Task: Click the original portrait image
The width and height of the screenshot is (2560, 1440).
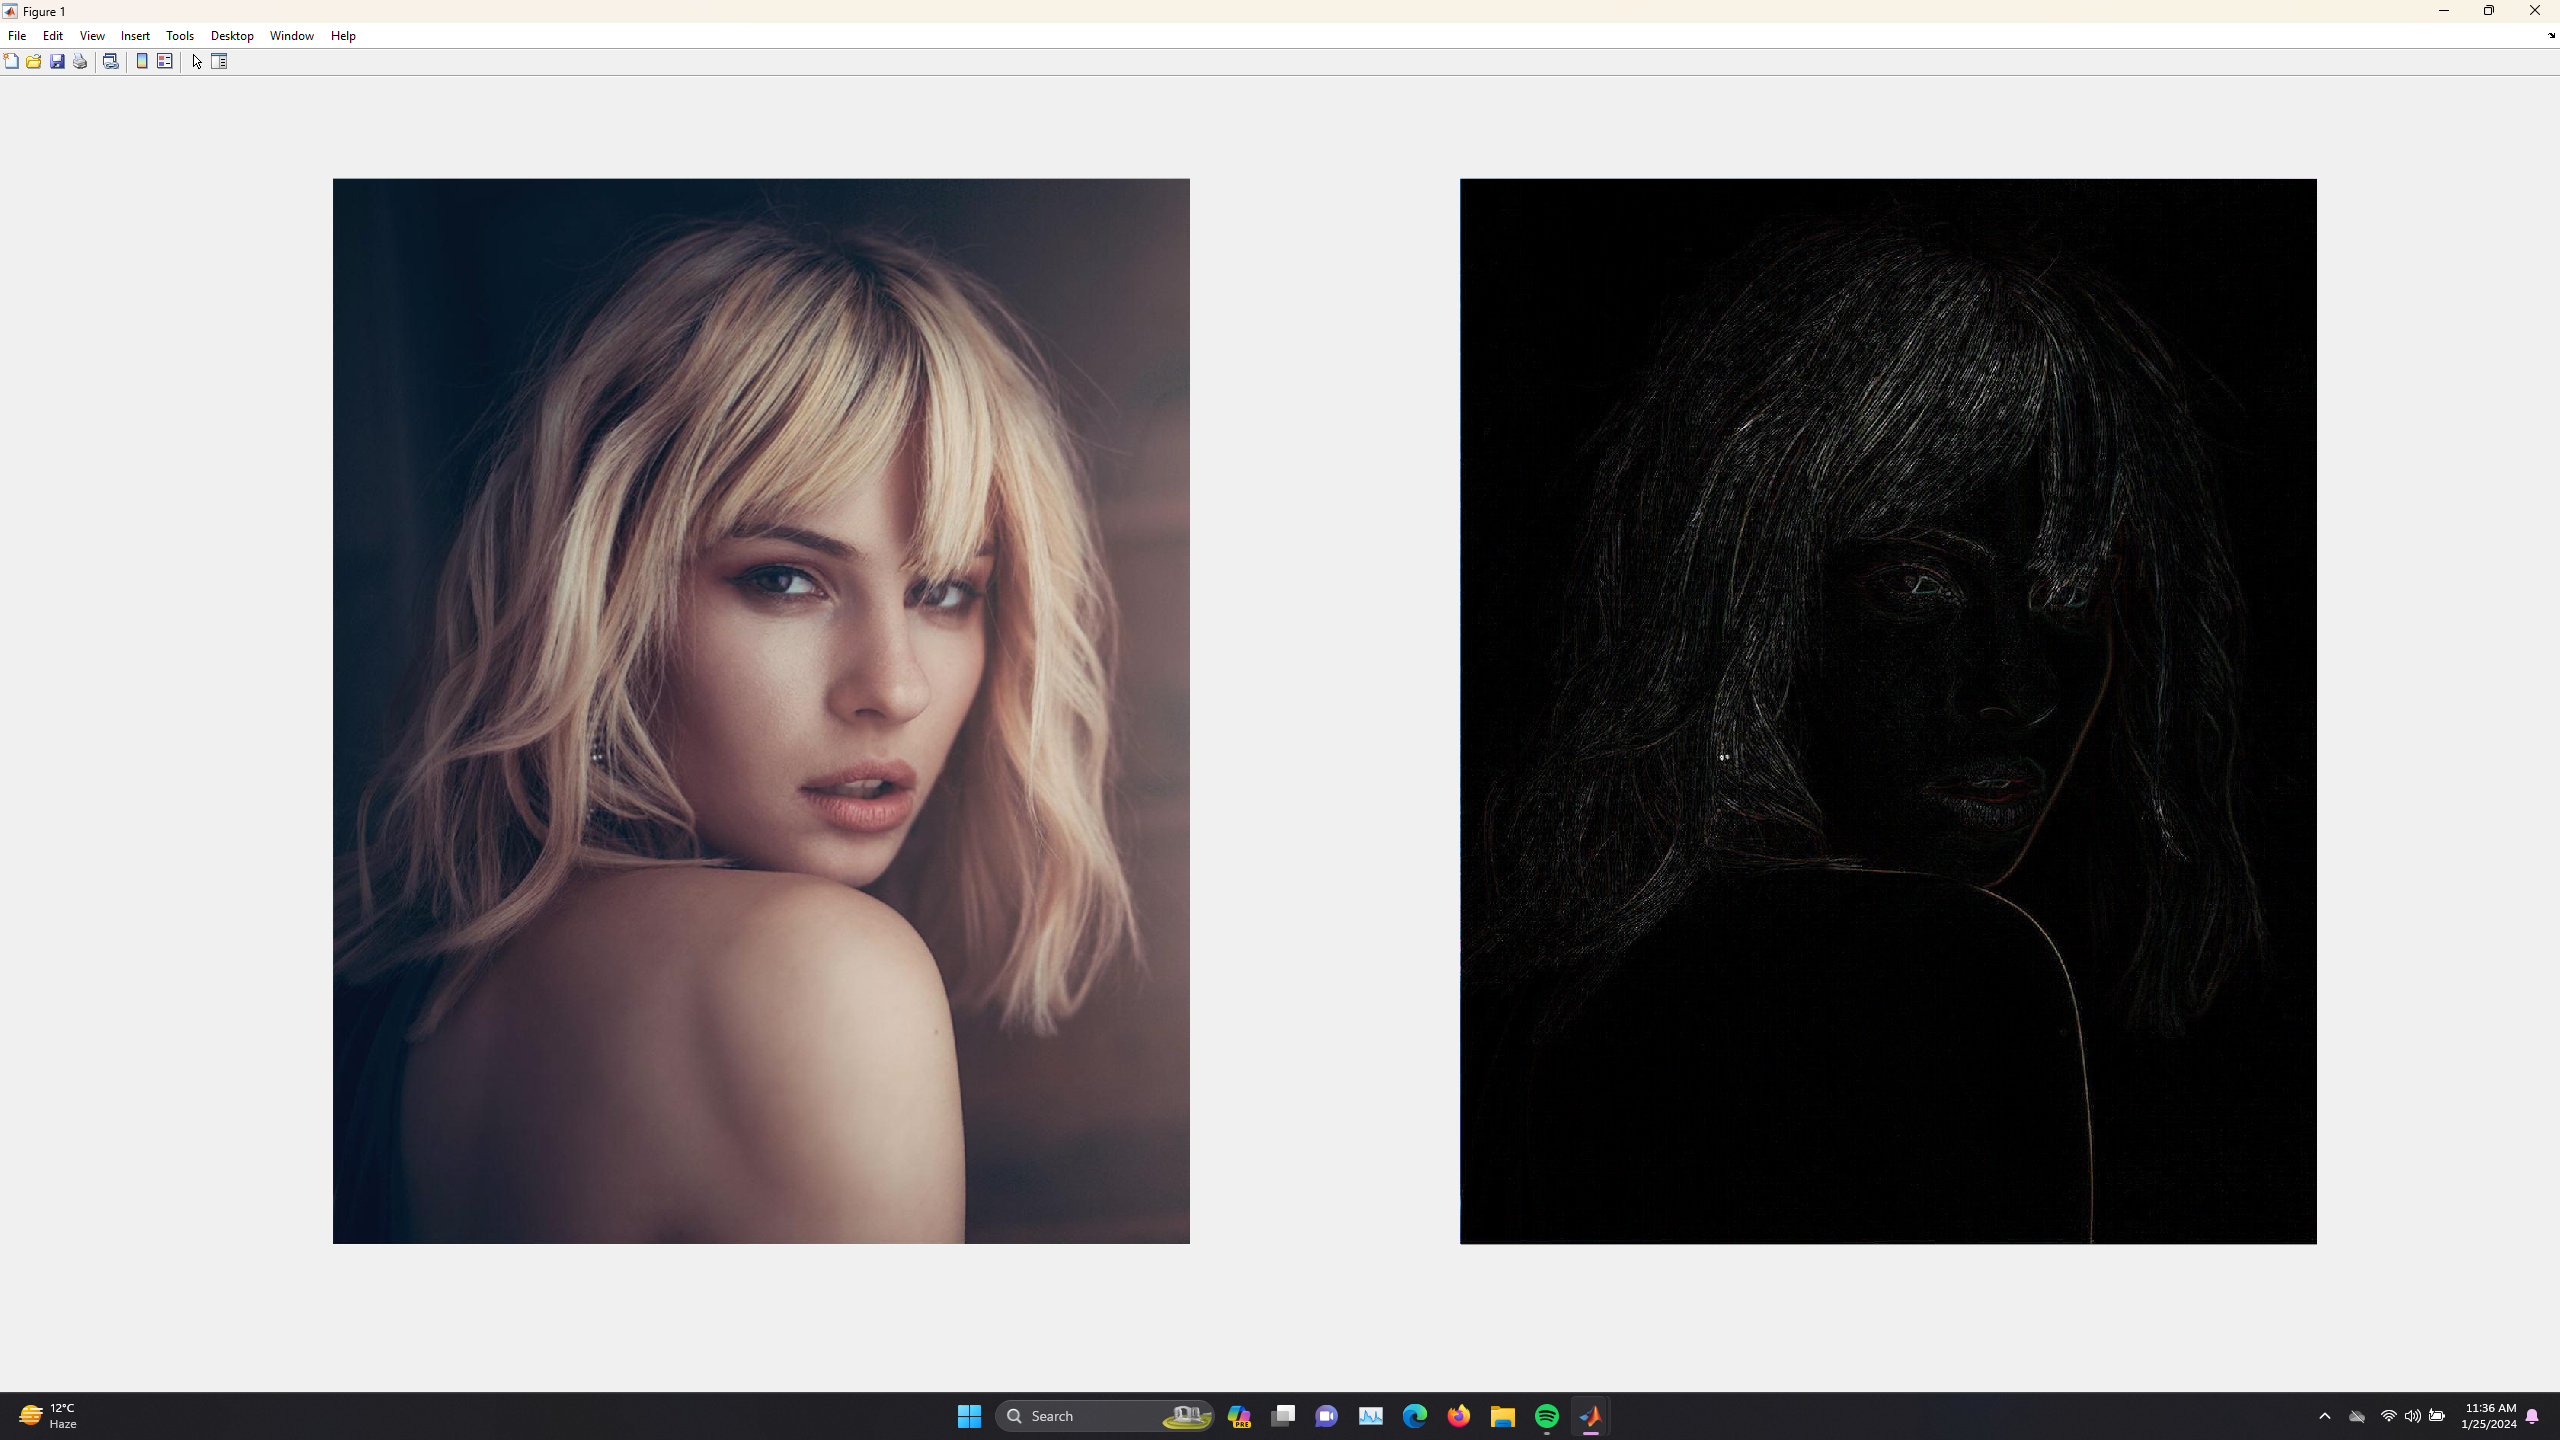Action: click(x=761, y=711)
